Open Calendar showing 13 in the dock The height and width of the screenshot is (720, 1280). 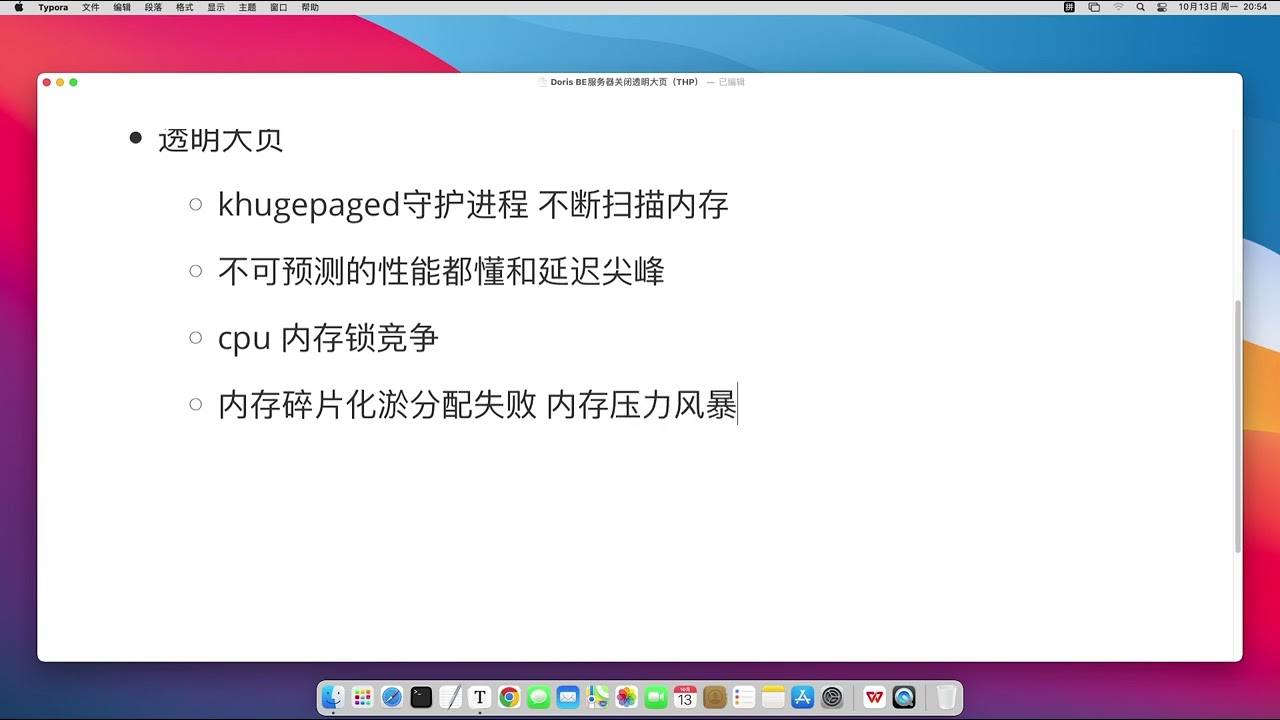686,697
